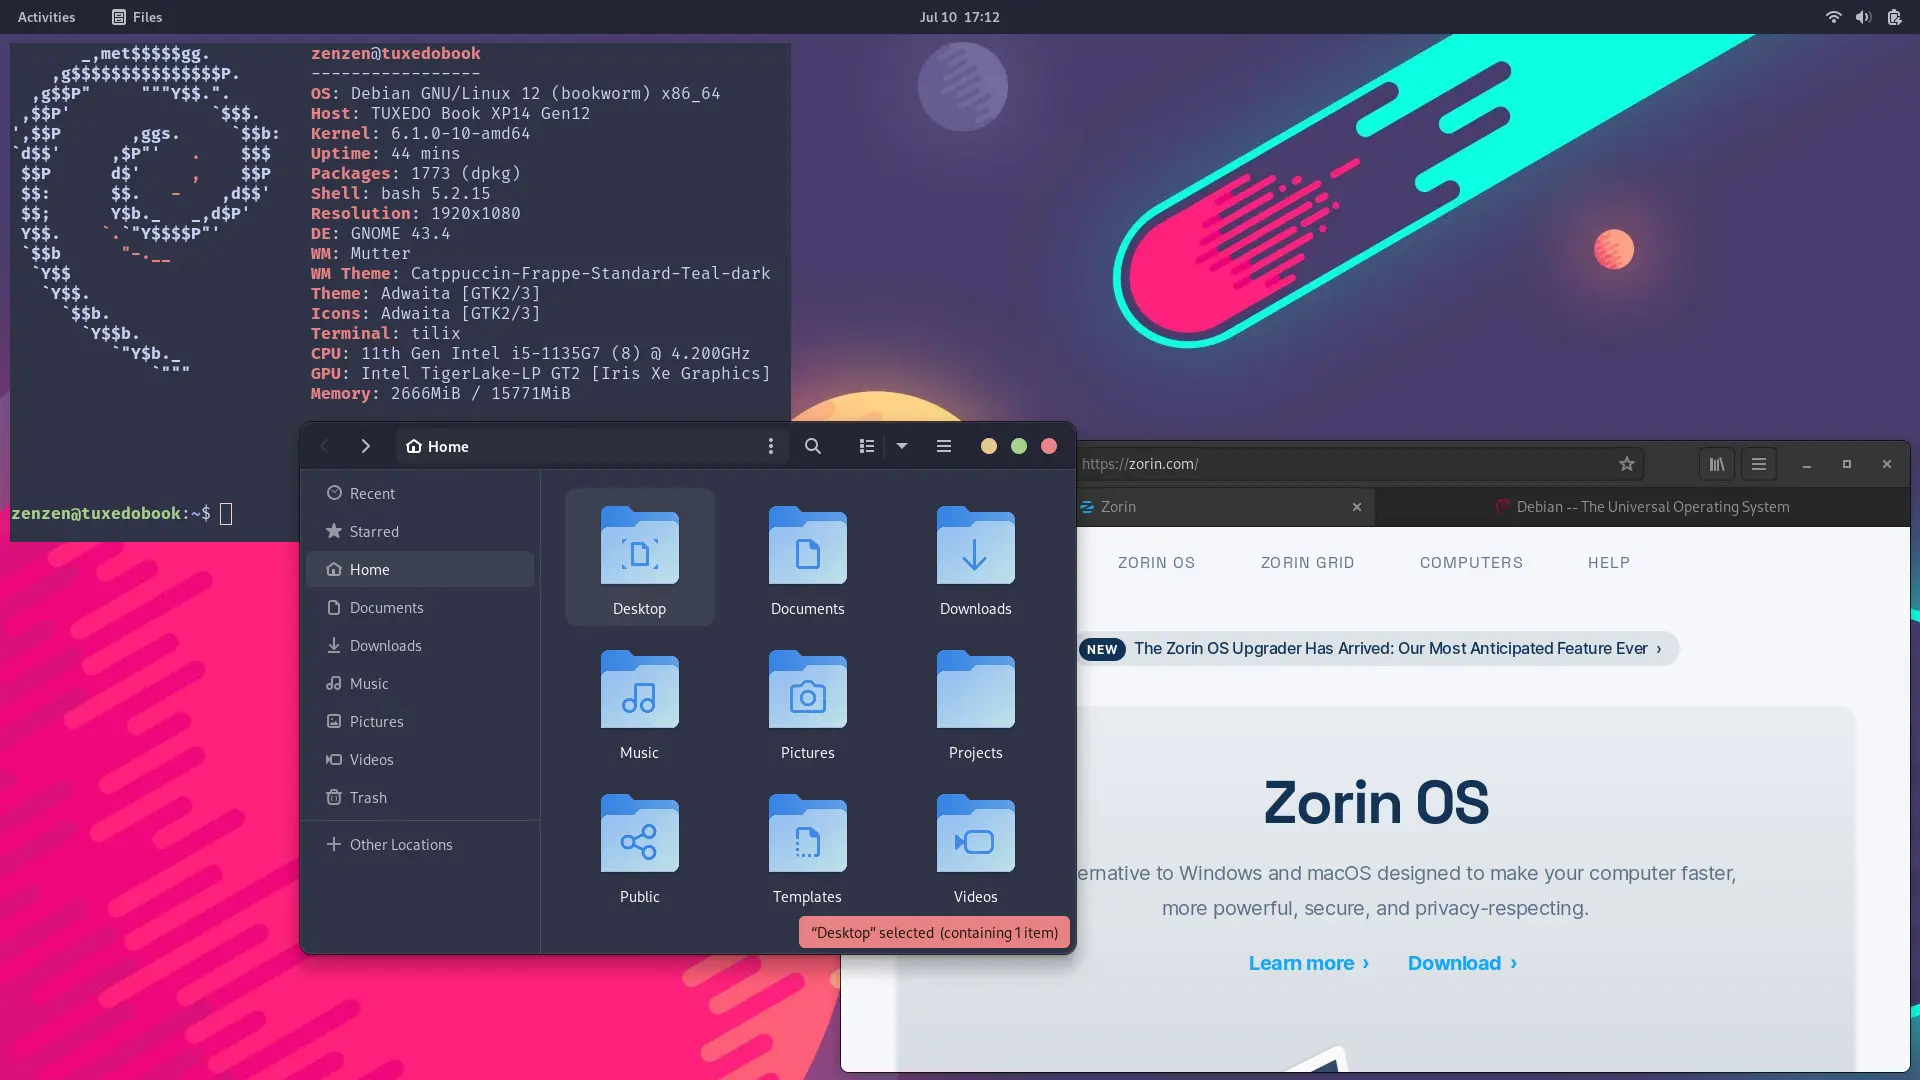Click the Zorin OS Upgrader announcement banner
The width and height of the screenshot is (1920, 1080).
[x=1378, y=649]
